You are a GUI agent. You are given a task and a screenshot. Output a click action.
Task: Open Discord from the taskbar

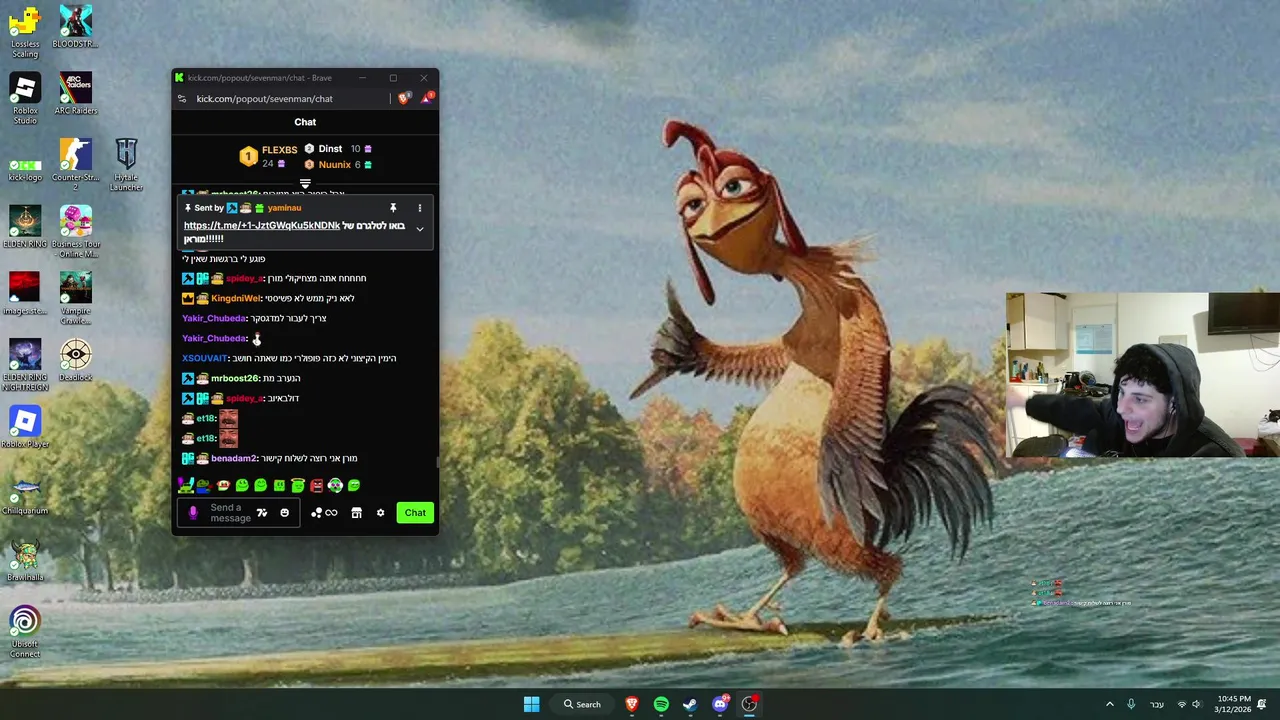pos(720,704)
